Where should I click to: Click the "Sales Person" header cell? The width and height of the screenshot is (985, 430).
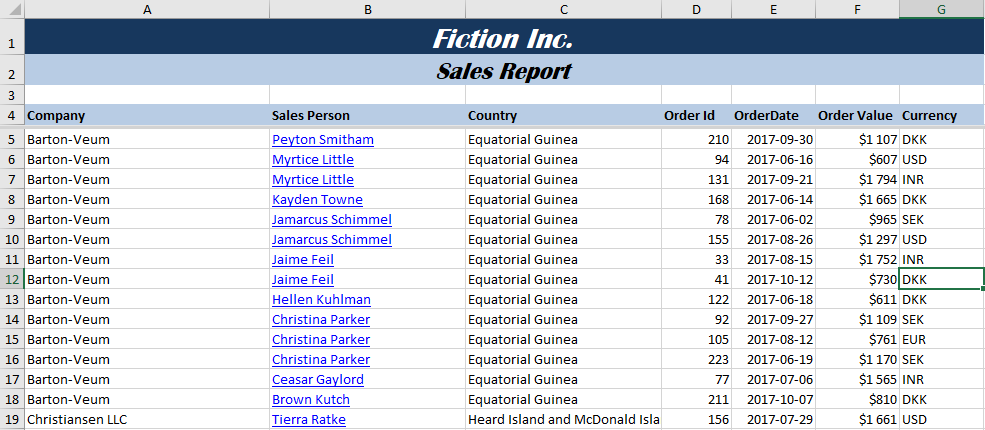[x=366, y=116]
